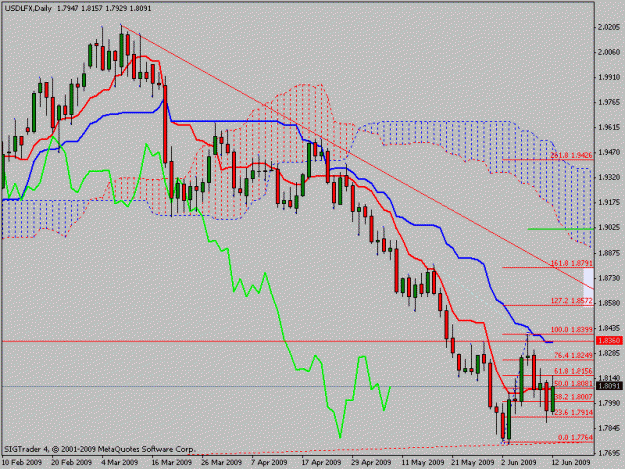Click the 1.7695 price axis label
The width and height of the screenshot is (625, 469).
(x=609, y=453)
